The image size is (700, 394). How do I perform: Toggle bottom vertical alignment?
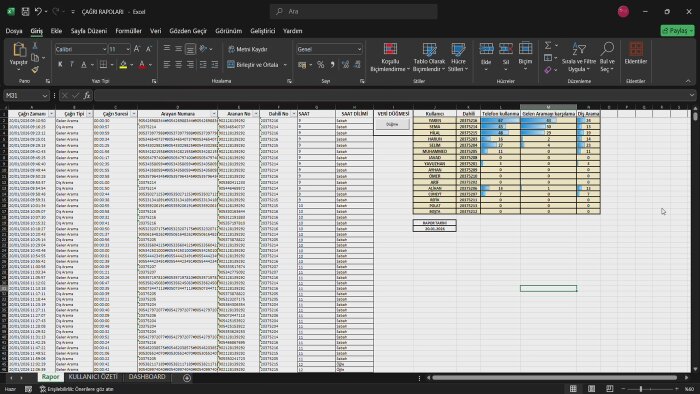tap(190, 49)
